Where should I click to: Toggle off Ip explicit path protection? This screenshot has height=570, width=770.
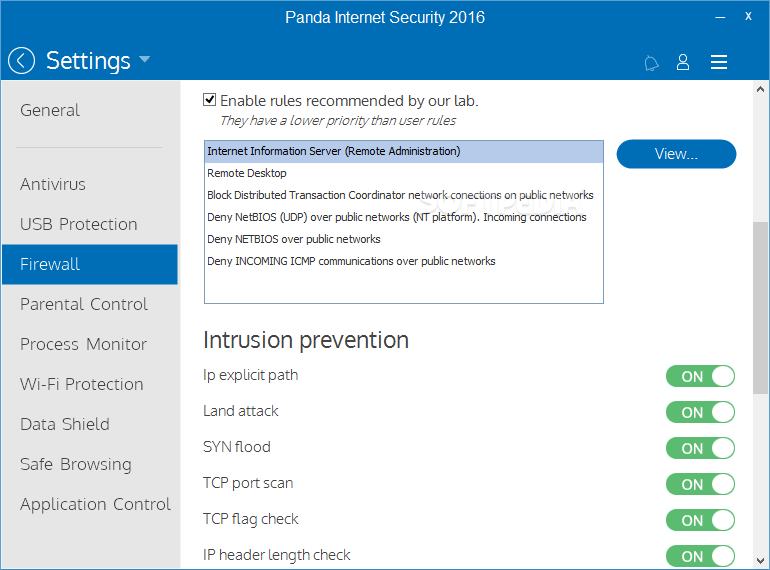700,377
